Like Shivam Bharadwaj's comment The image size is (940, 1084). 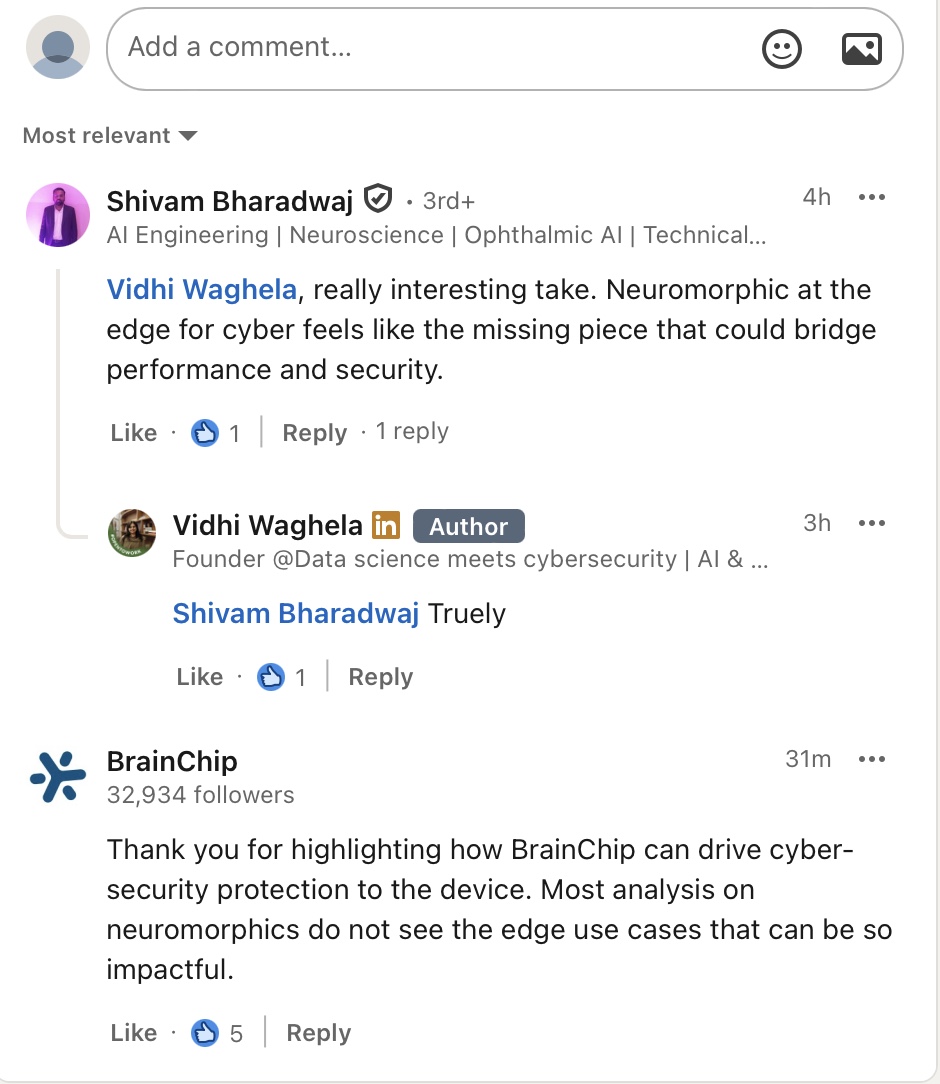tap(134, 433)
